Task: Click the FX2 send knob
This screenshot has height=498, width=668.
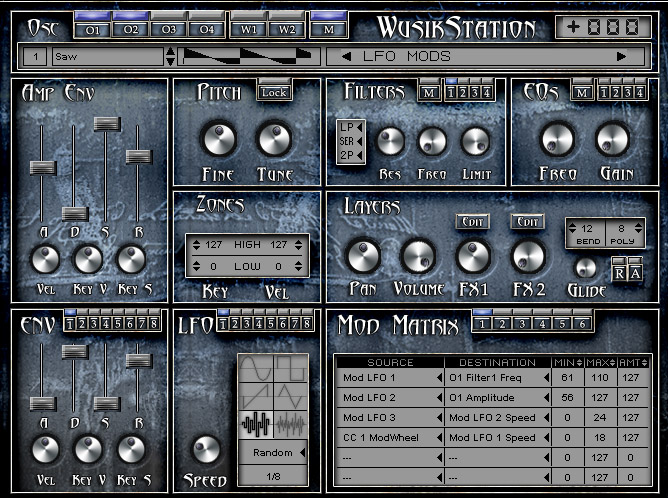Action: tap(529, 257)
